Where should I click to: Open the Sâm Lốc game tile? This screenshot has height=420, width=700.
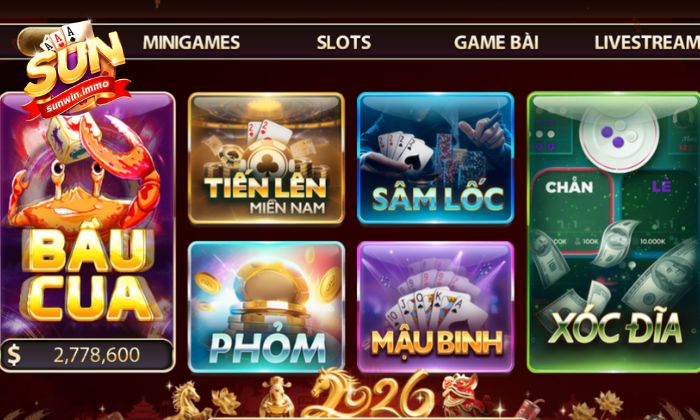point(436,158)
